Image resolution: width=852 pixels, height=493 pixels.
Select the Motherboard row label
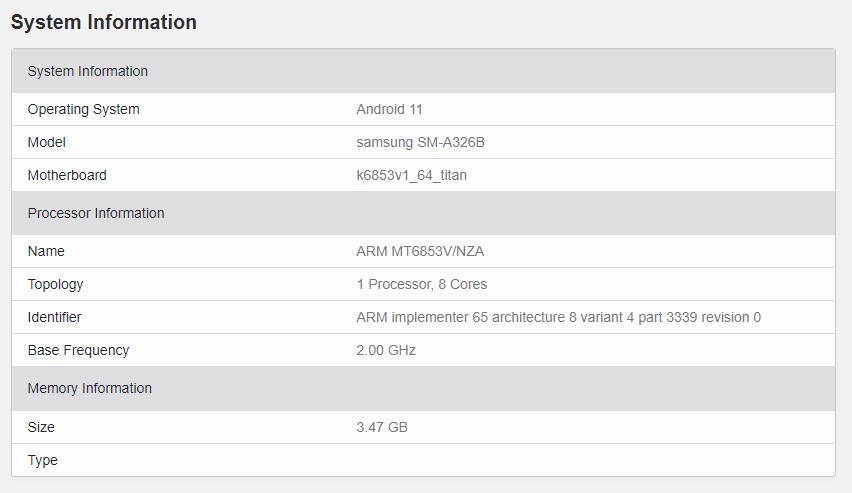(x=67, y=175)
